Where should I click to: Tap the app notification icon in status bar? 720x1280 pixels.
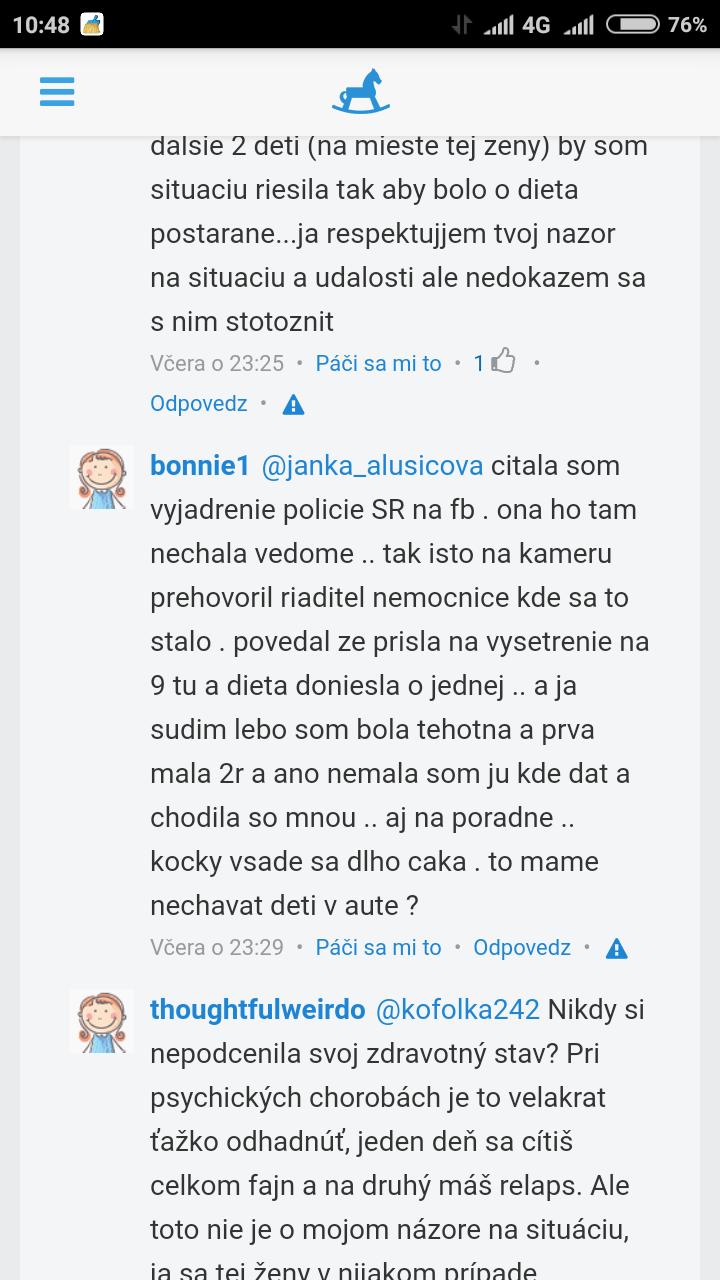[93, 25]
